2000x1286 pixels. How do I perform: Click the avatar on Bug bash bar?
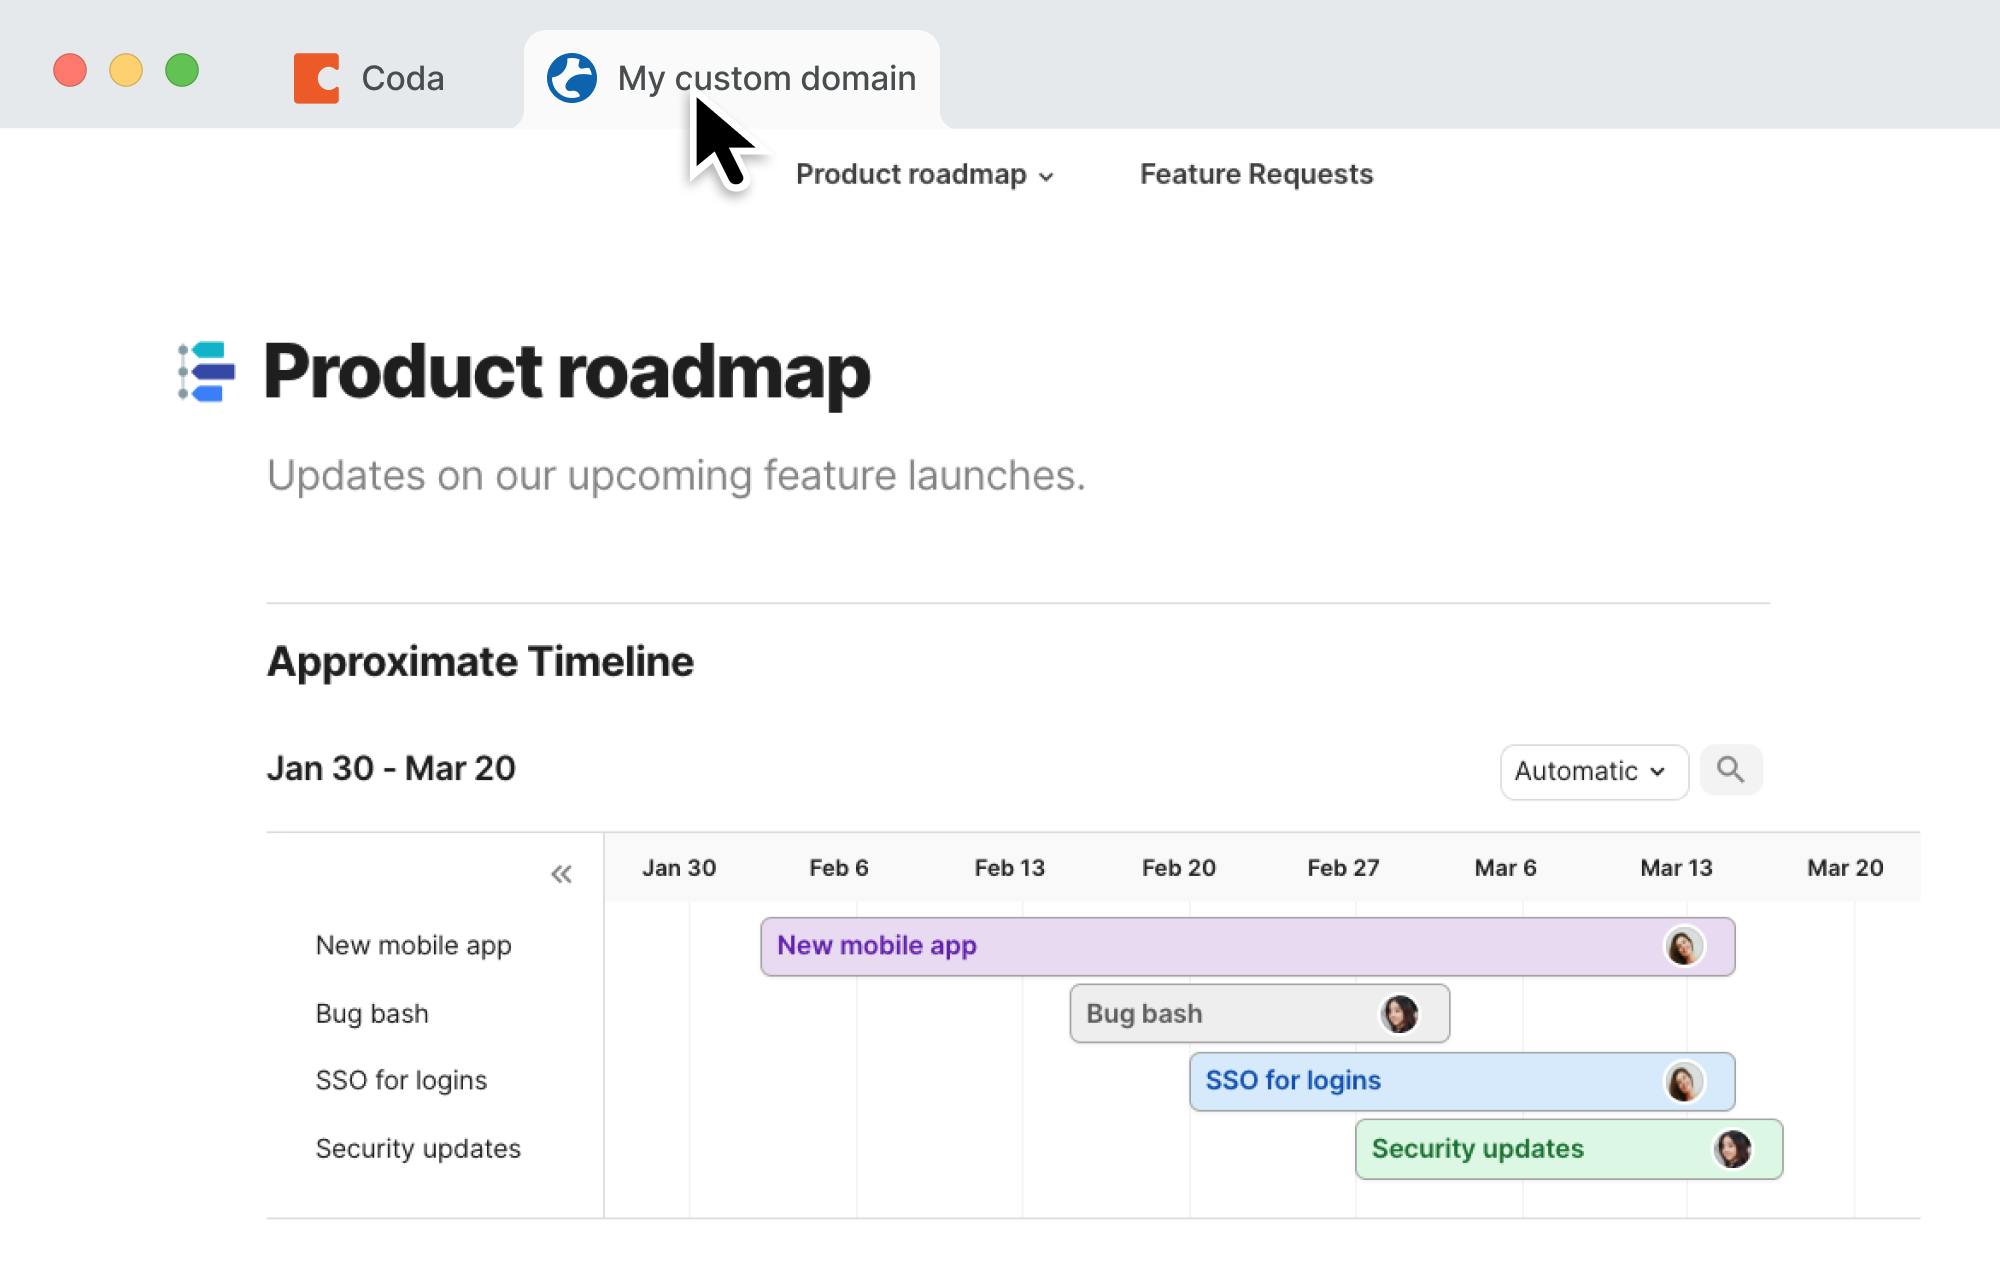point(1399,1014)
